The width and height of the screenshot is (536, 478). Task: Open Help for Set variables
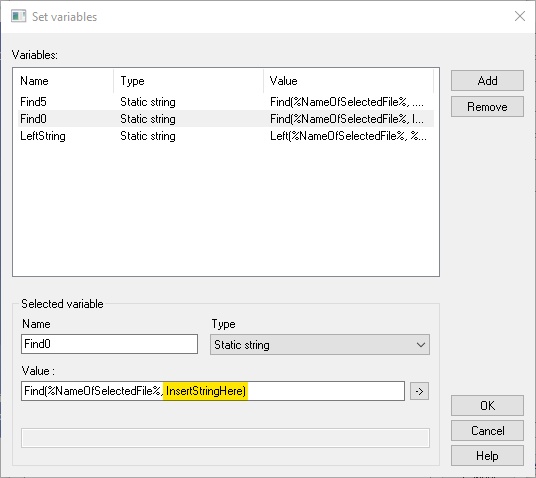(x=487, y=455)
